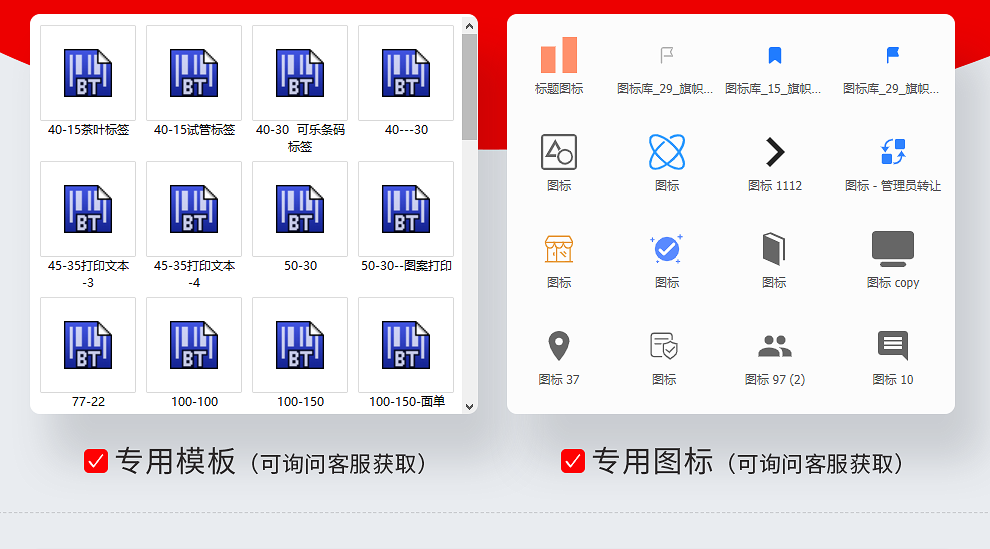Screen dimensions: 990x549
Task: Select the blue bookmark 图标库_15 icon
Action: [775, 55]
